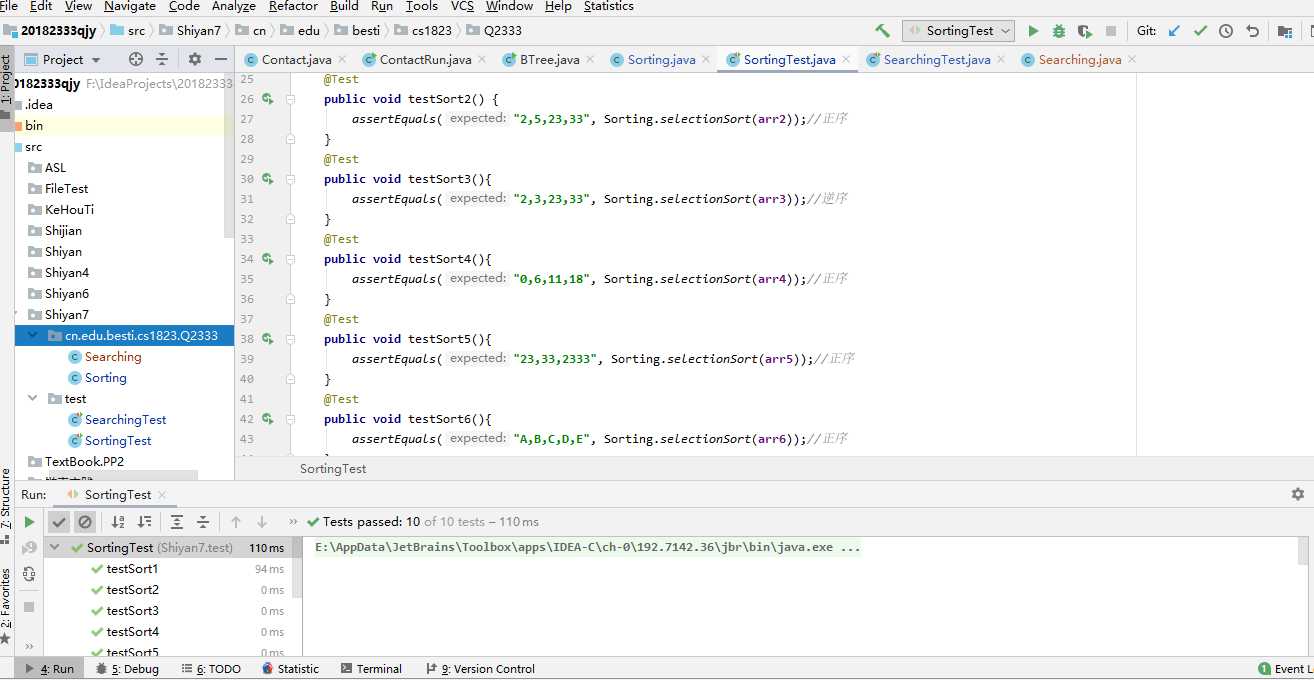The width and height of the screenshot is (1314, 680).
Task: Open the Analyze menu
Action: coord(234,6)
